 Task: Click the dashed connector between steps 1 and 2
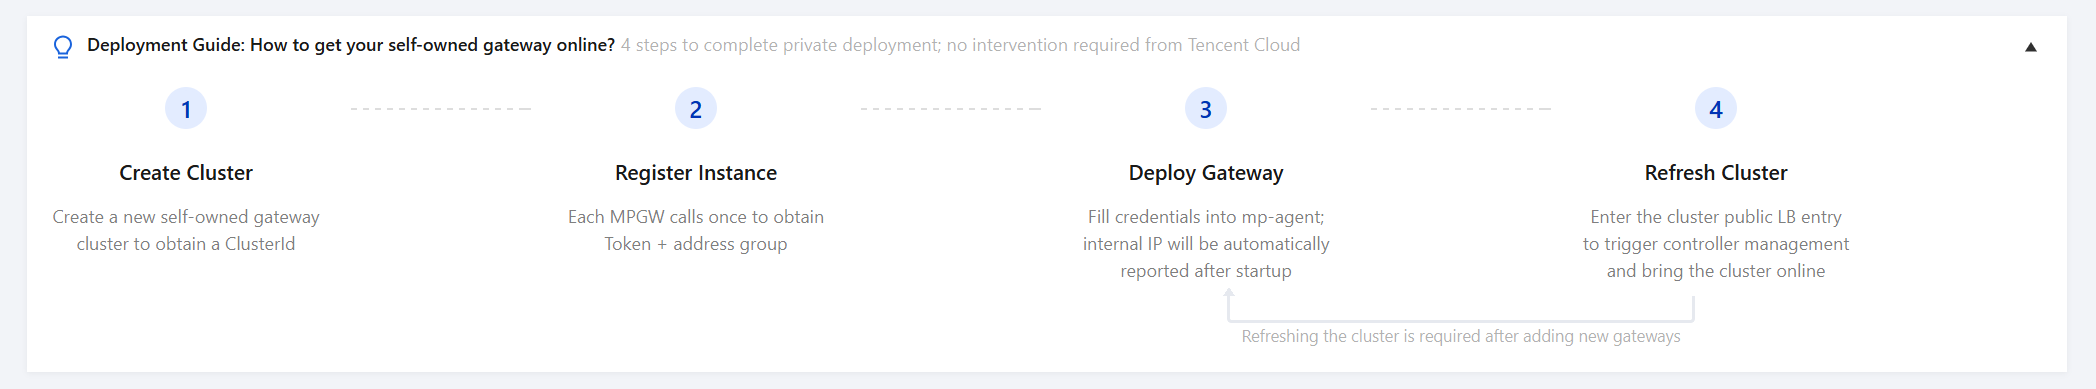pos(441,109)
